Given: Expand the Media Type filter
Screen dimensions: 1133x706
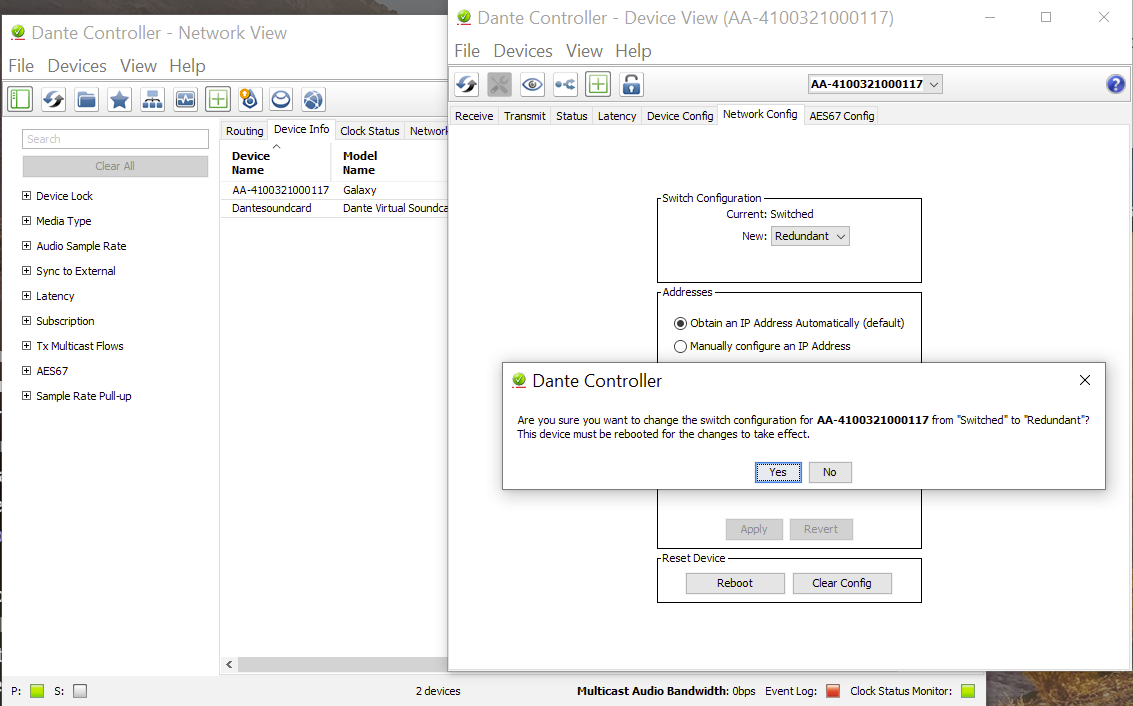Looking at the screenshot, I should coord(26,220).
